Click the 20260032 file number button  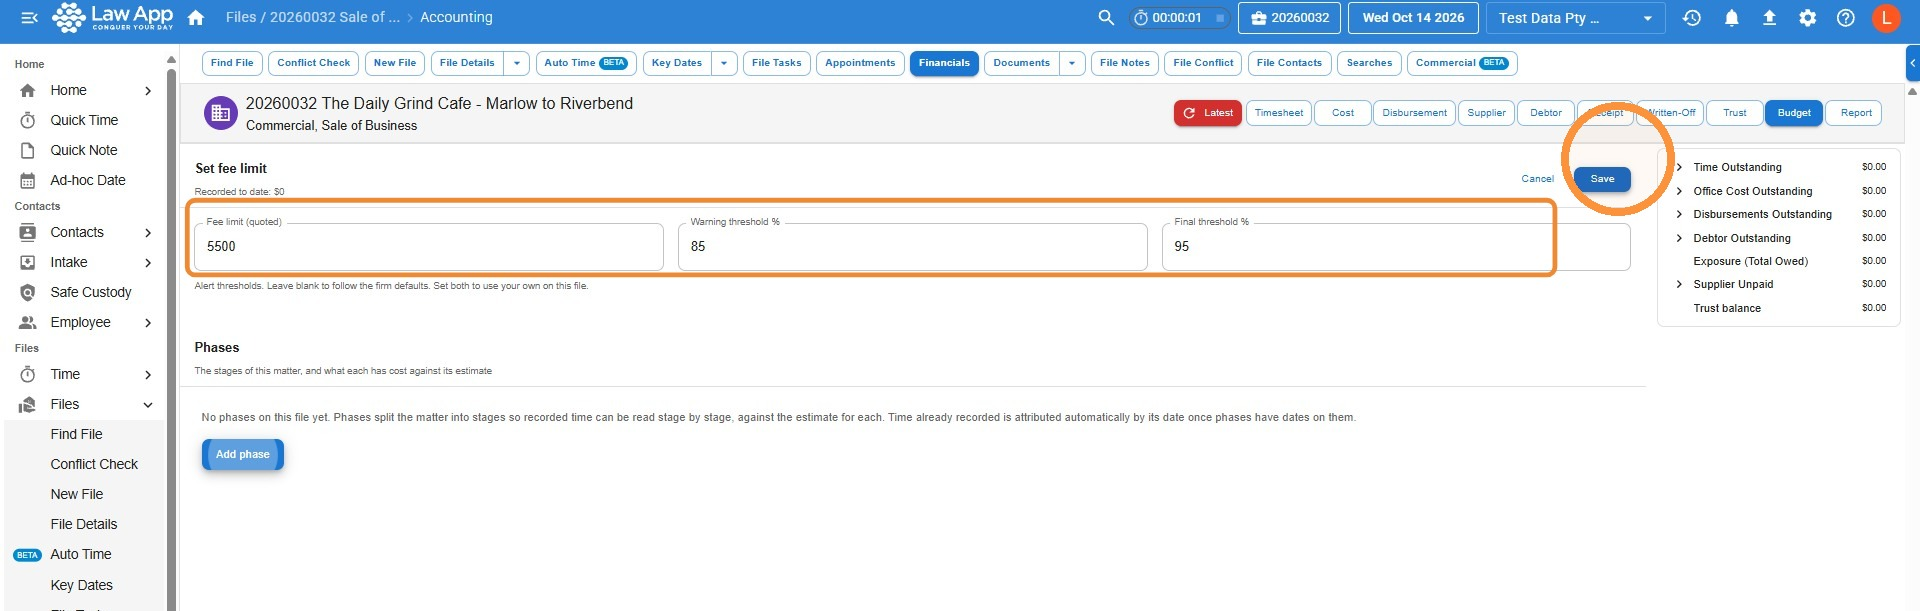coord(1289,18)
